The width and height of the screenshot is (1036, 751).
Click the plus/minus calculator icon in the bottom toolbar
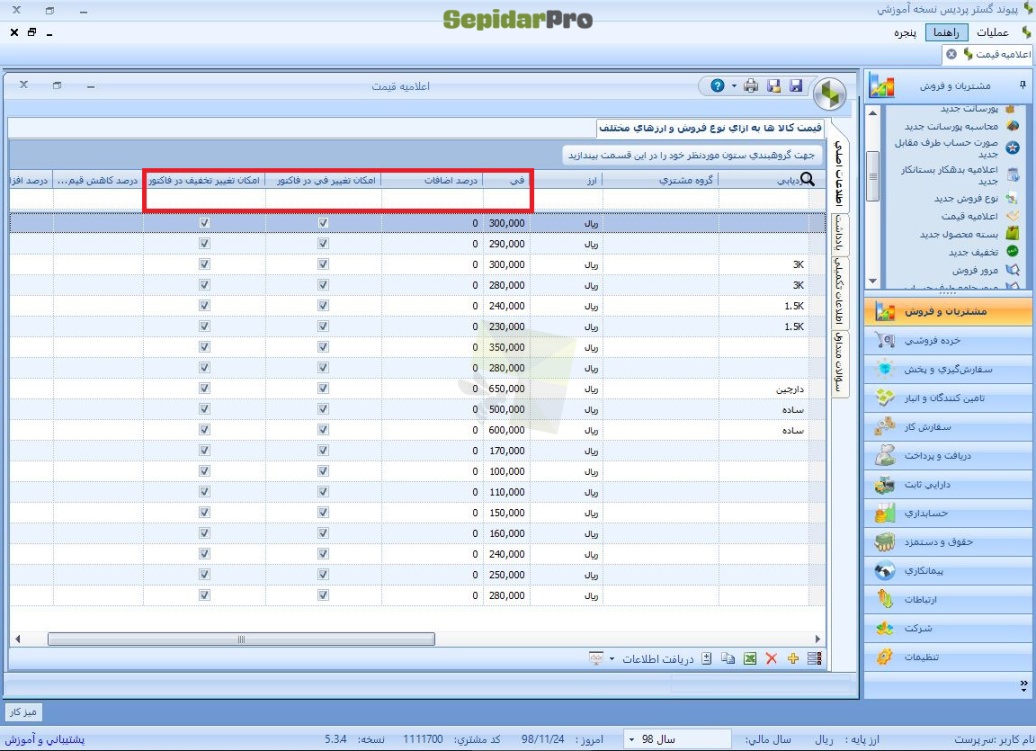[706, 659]
